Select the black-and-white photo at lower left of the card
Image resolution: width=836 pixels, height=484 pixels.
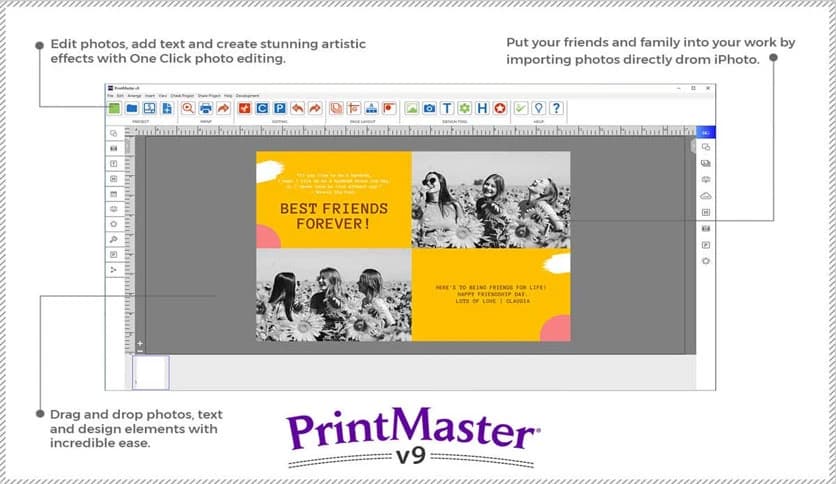coord(334,295)
